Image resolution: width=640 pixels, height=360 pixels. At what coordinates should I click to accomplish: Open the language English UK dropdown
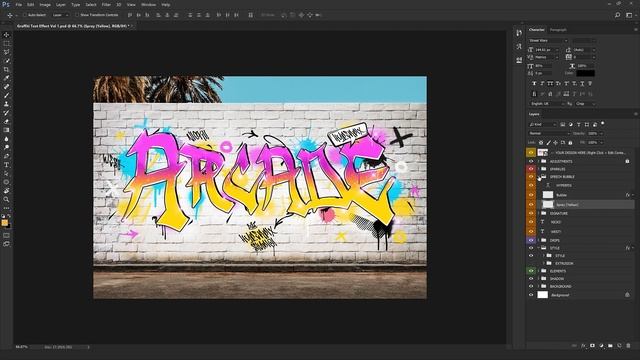(x=547, y=104)
